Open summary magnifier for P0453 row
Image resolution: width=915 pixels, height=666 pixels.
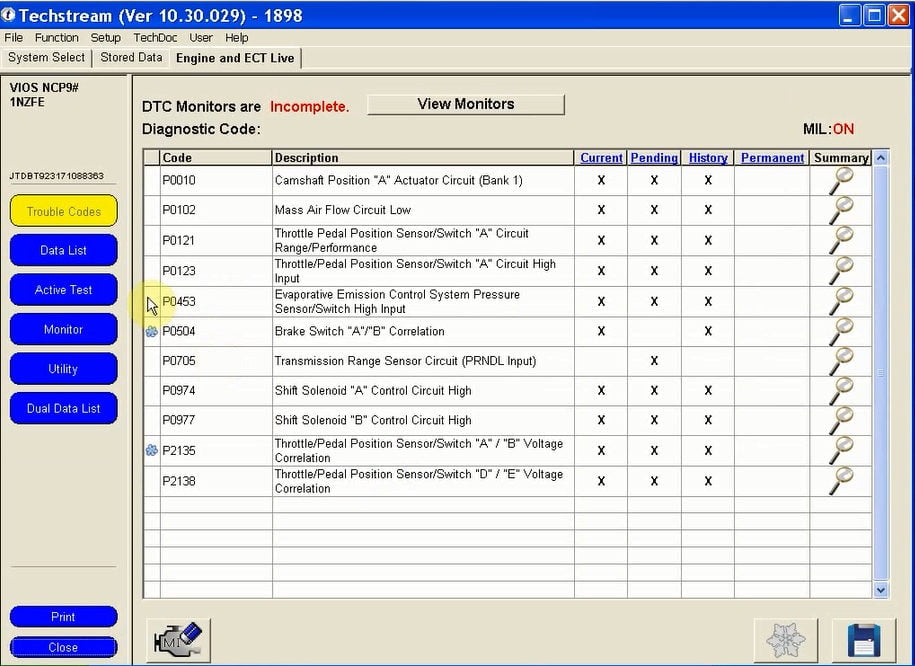(841, 302)
